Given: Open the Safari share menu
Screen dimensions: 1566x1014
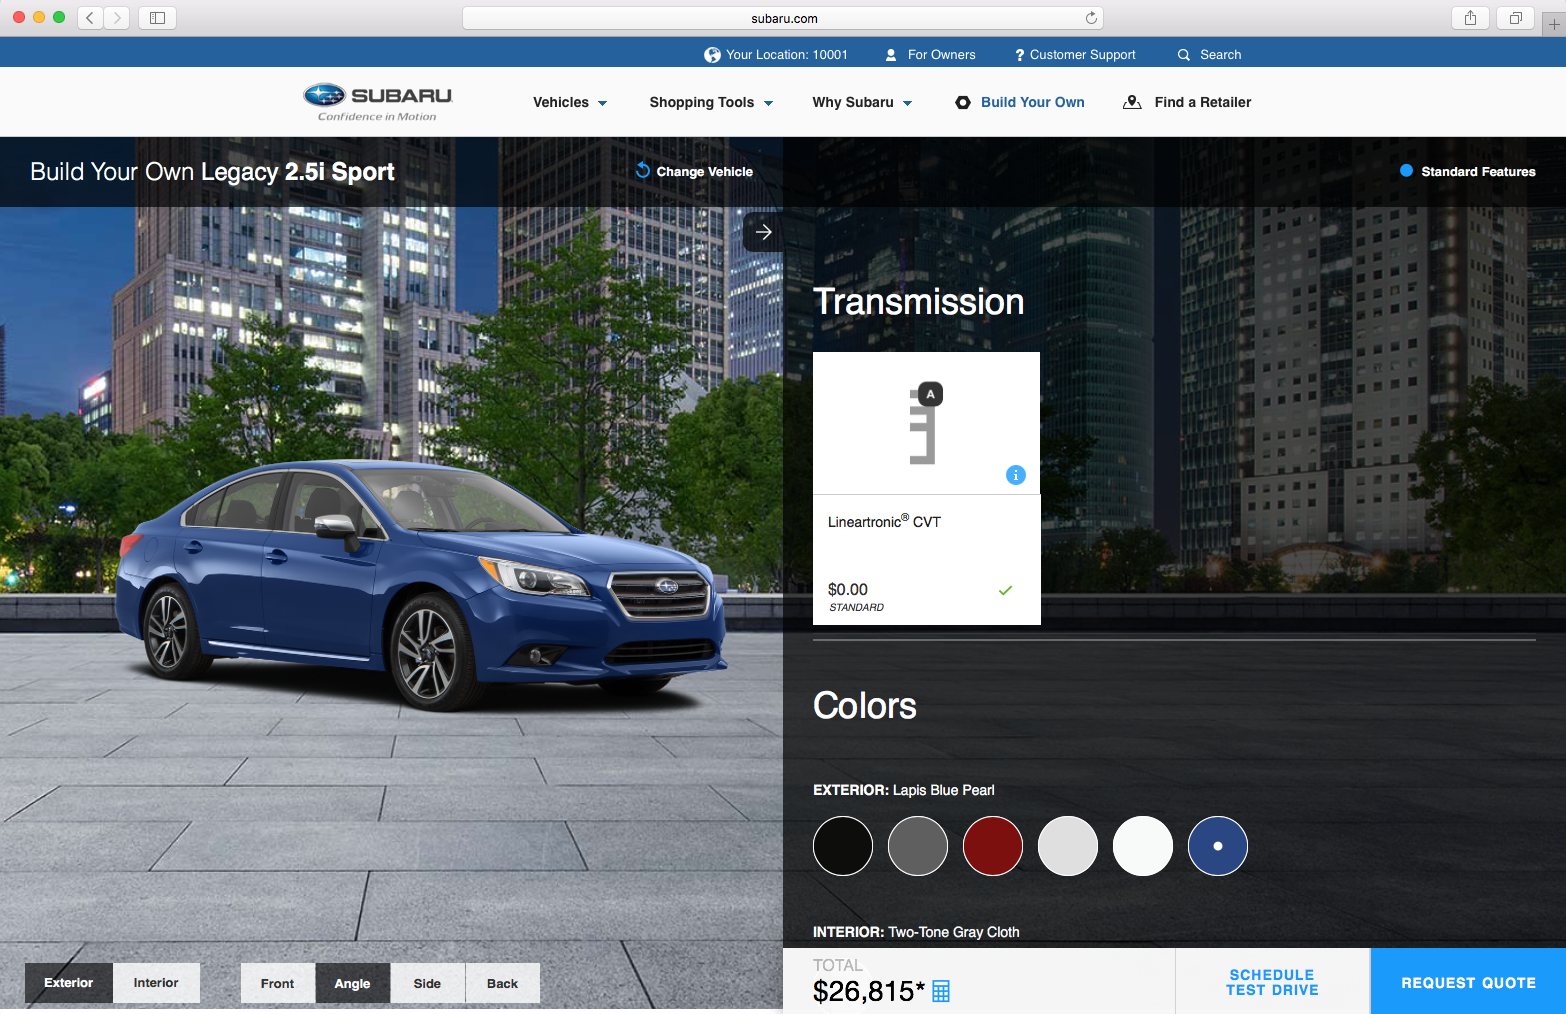Looking at the screenshot, I should click(1470, 17).
